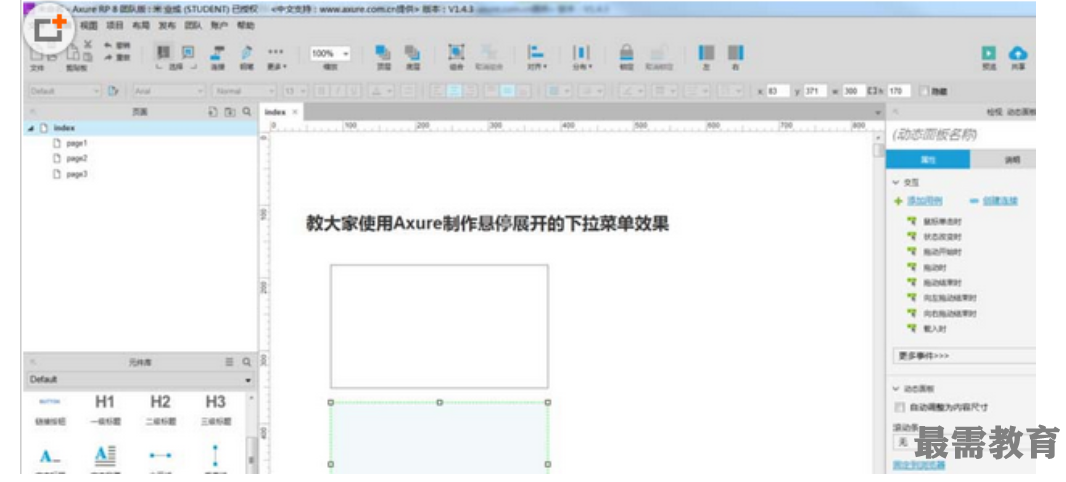Click the dynamic panel name field
This screenshot has height=482, width=1066.
961,135
